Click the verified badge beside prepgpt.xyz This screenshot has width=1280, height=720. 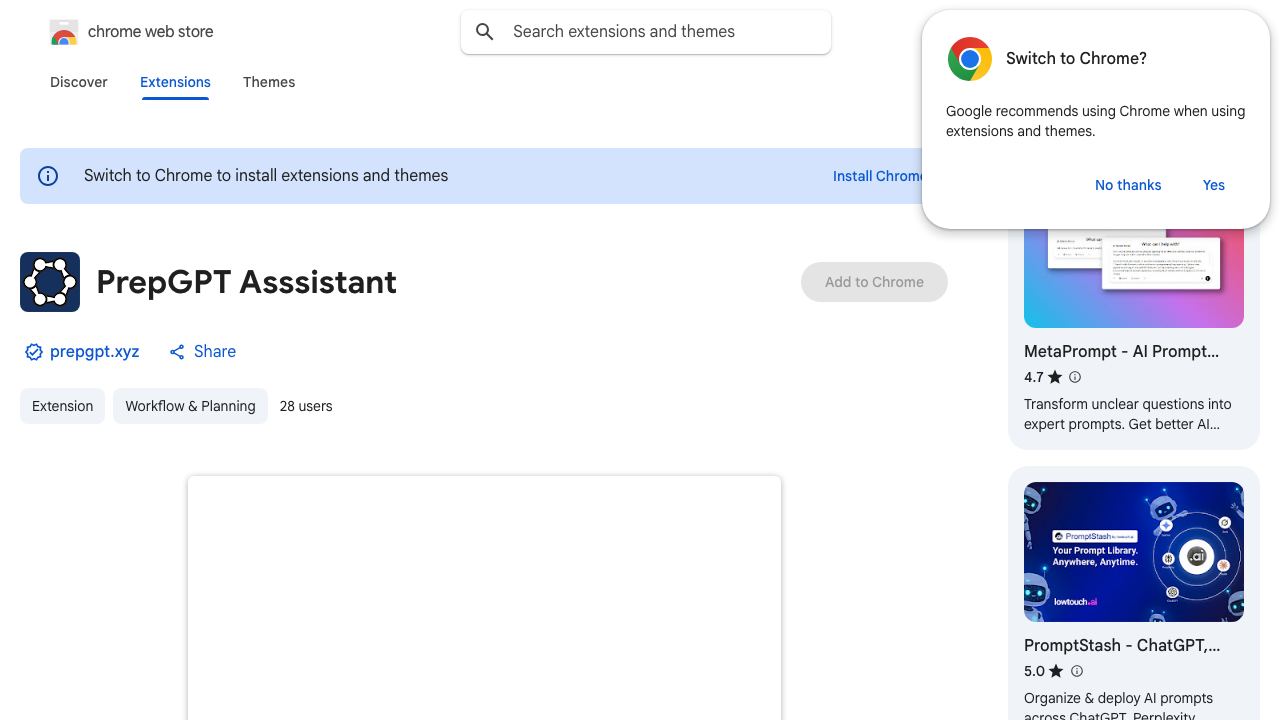pyautogui.click(x=34, y=352)
